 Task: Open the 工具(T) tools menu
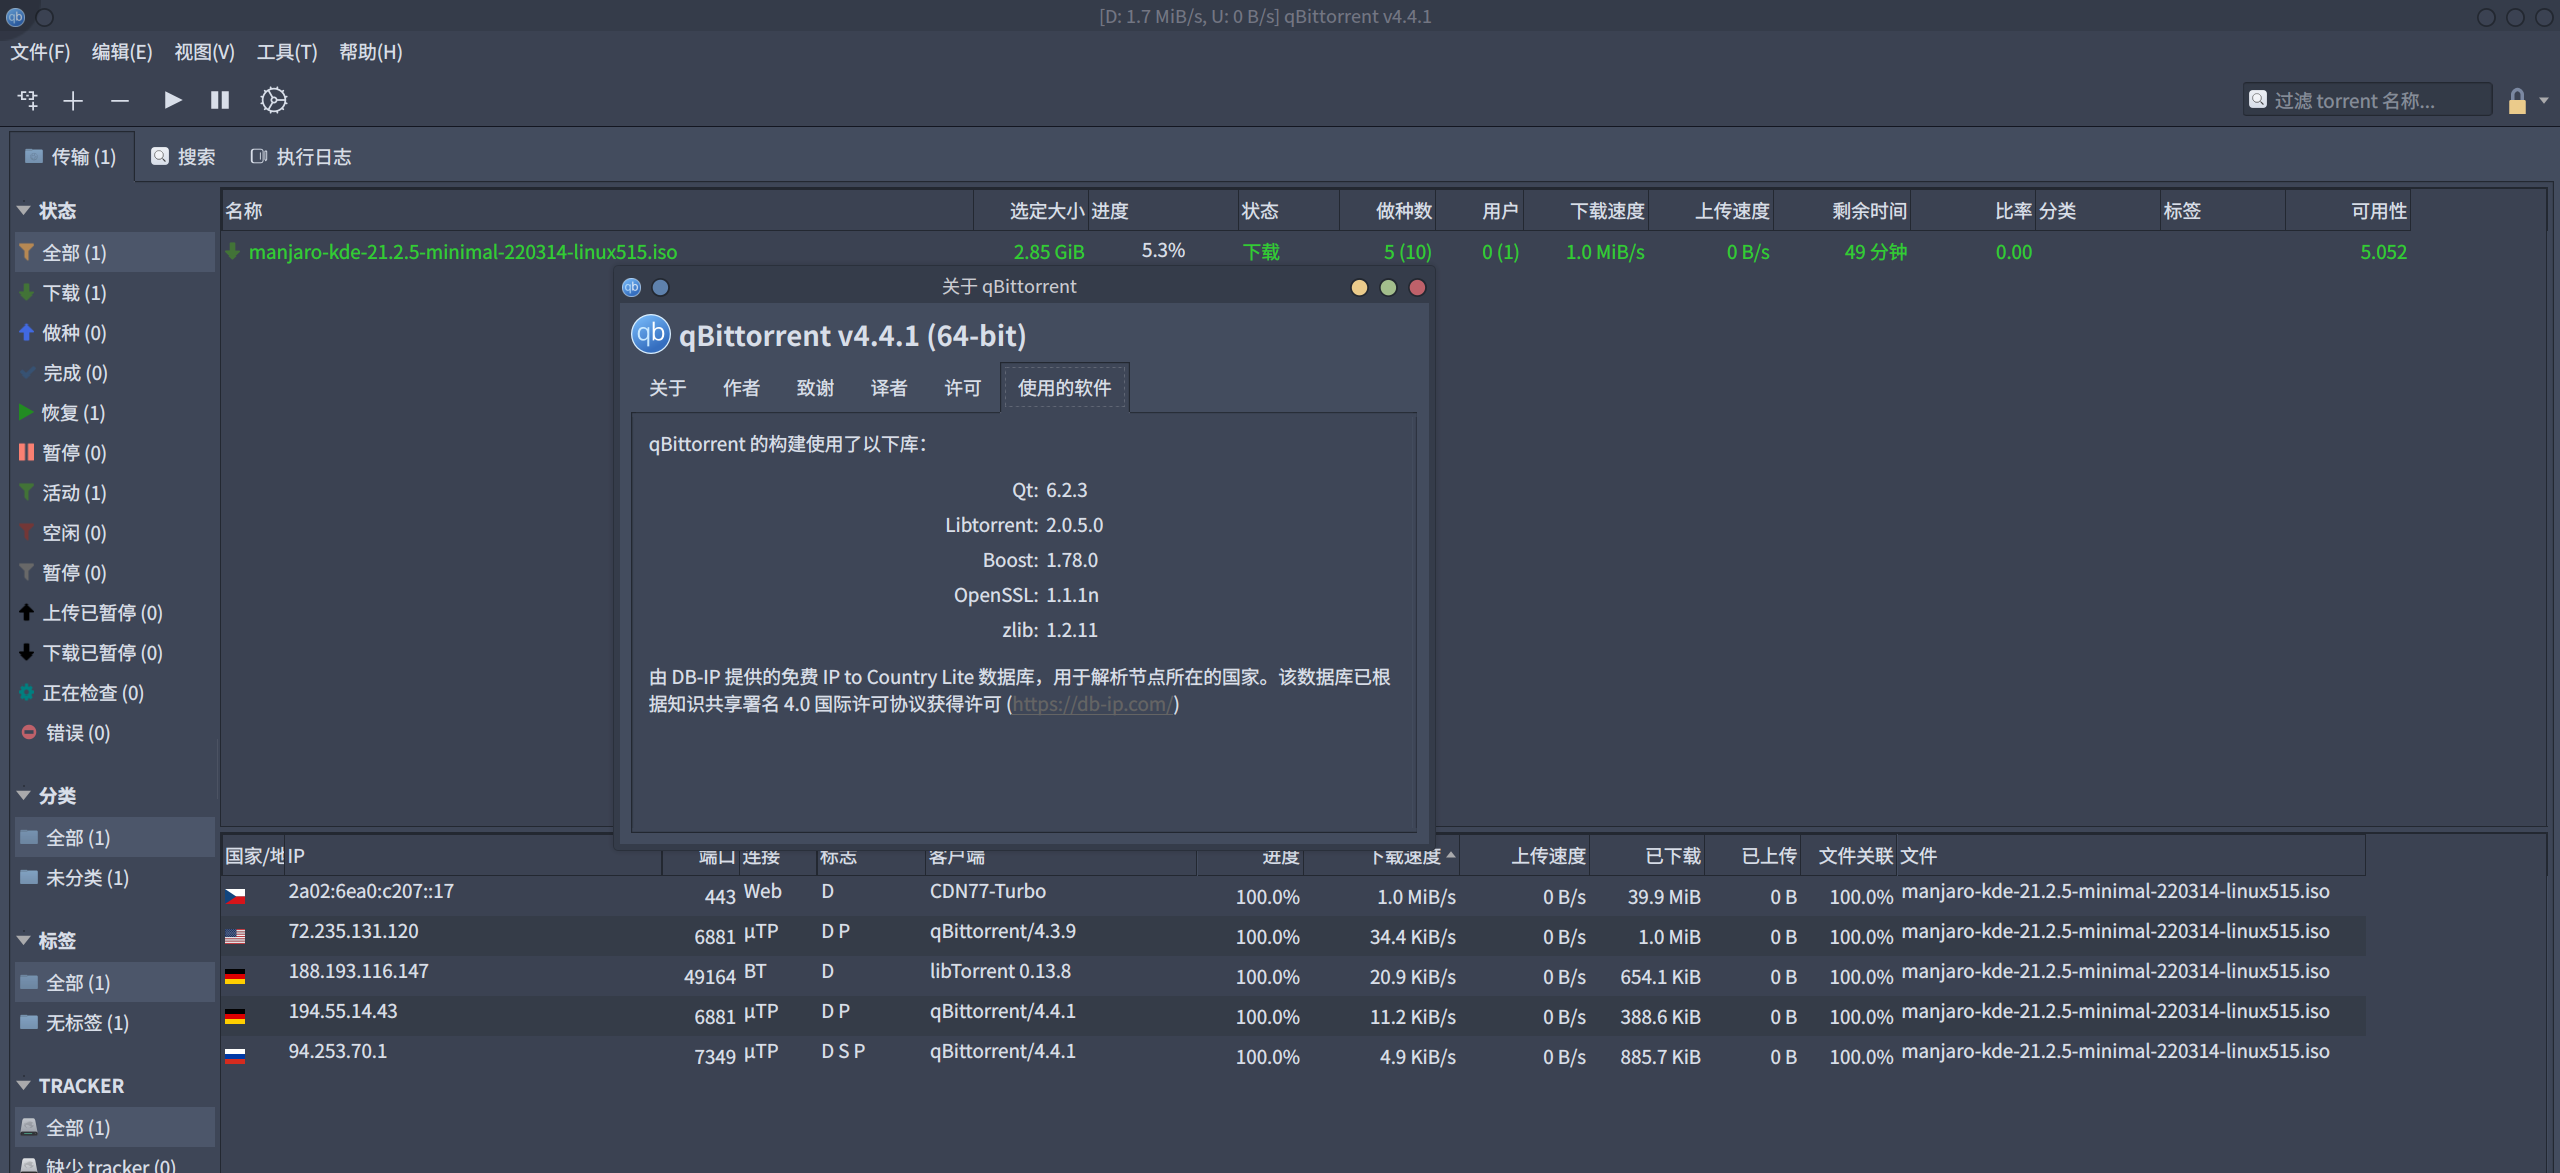point(286,52)
